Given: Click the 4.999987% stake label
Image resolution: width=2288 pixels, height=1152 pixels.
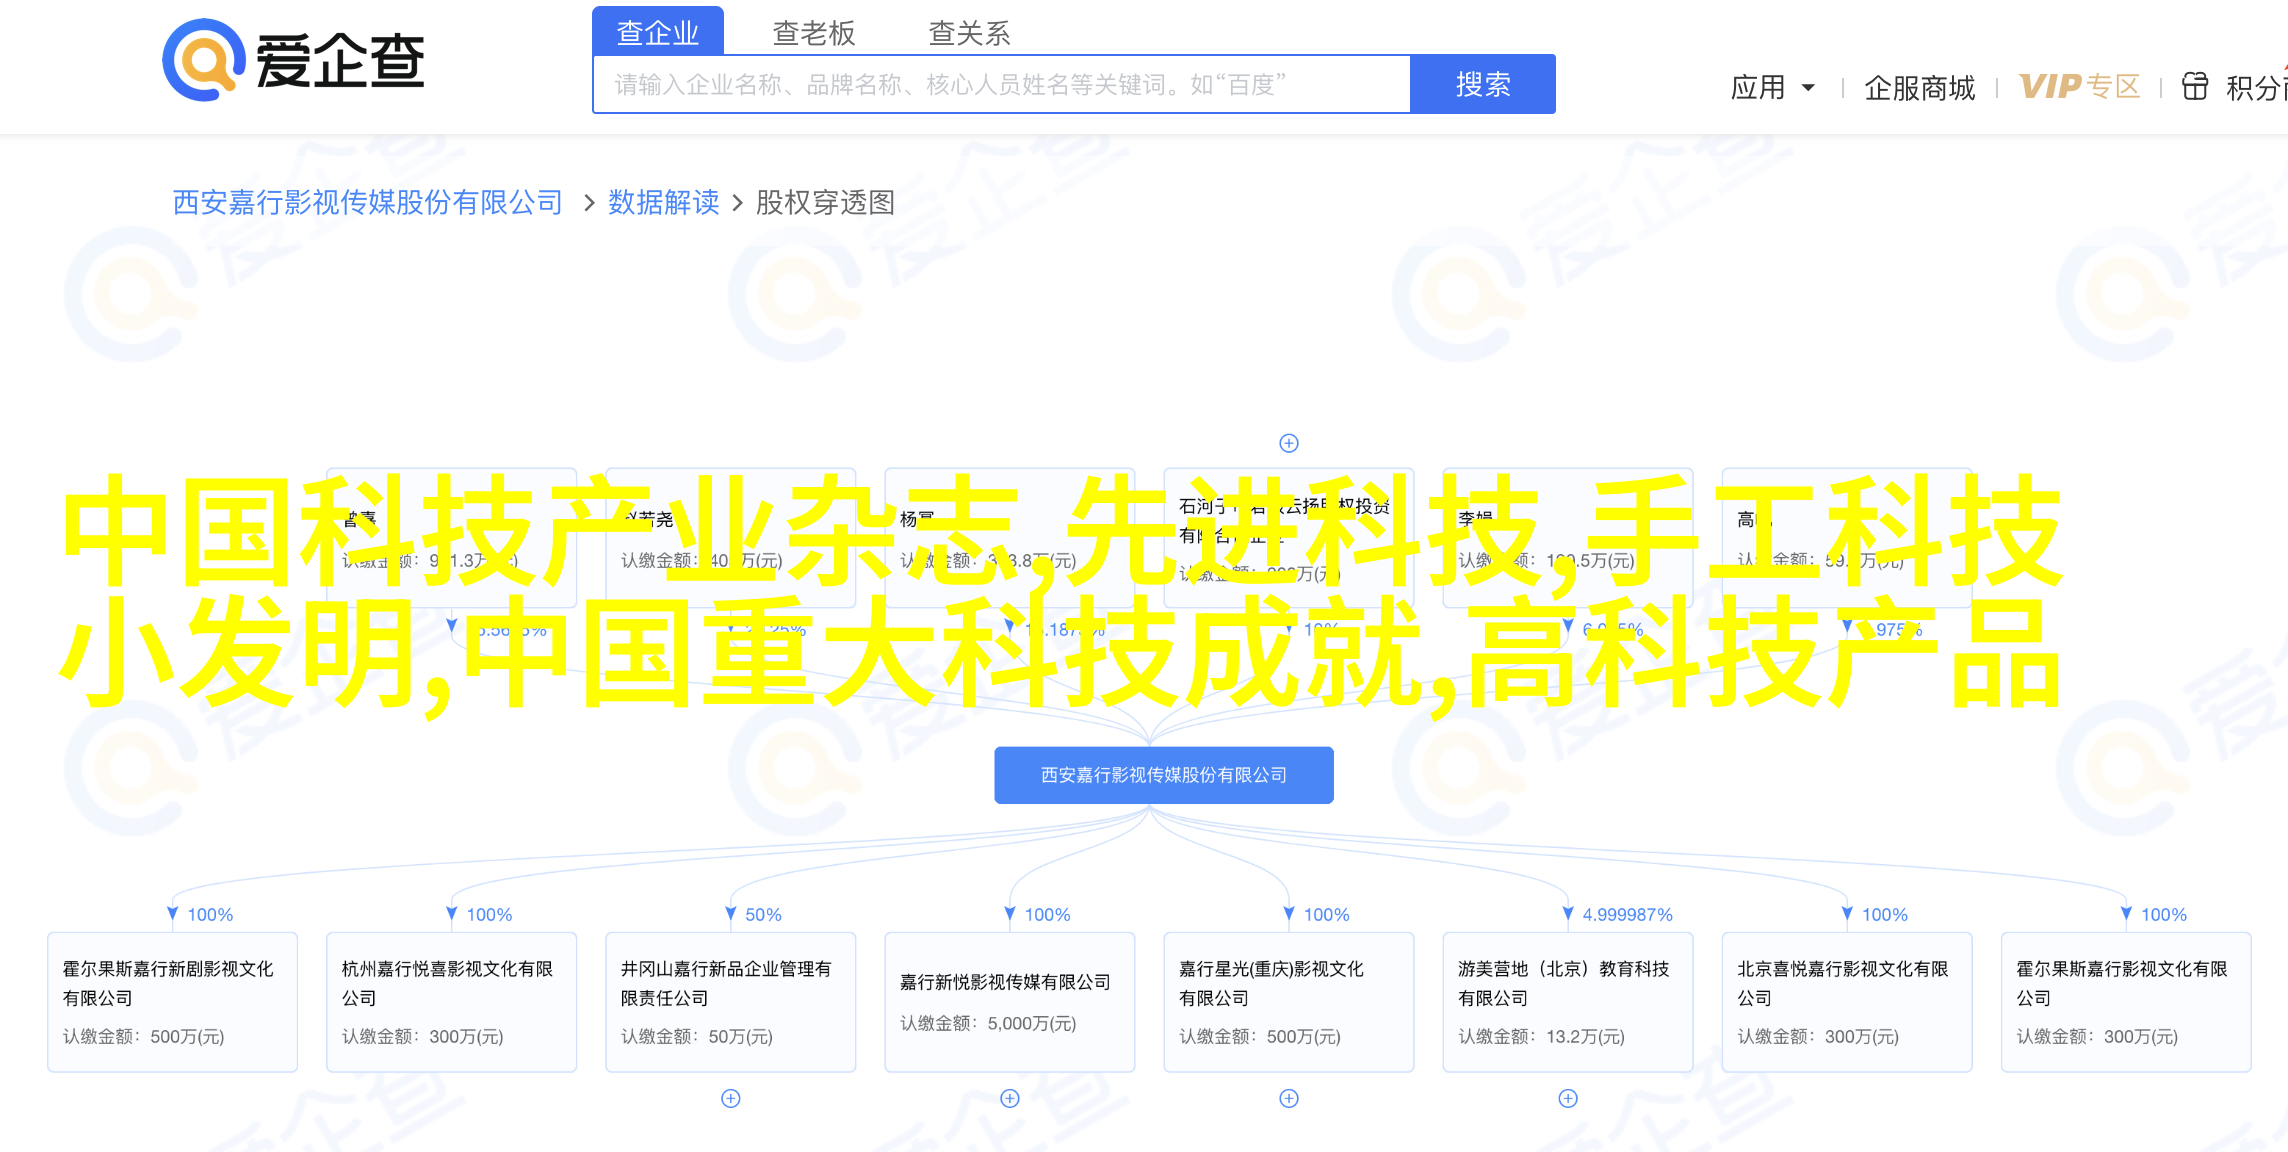Looking at the screenshot, I should (x=1627, y=915).
